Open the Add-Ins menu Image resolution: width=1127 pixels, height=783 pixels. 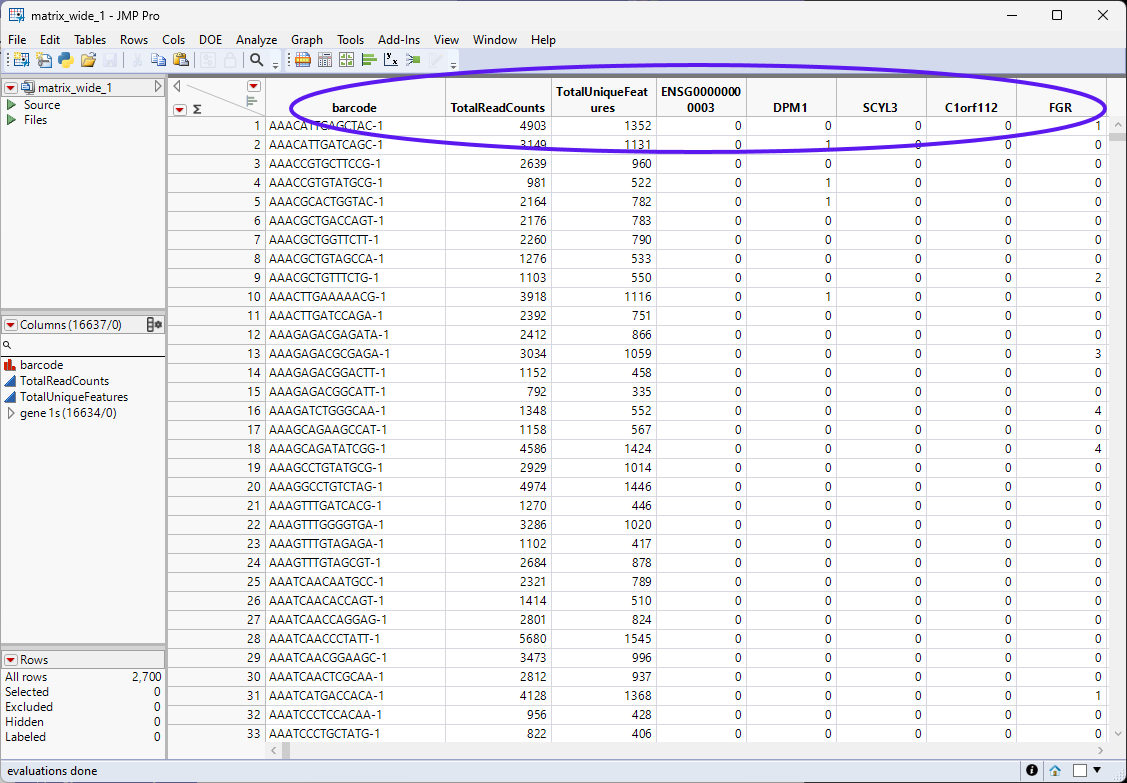398,40
